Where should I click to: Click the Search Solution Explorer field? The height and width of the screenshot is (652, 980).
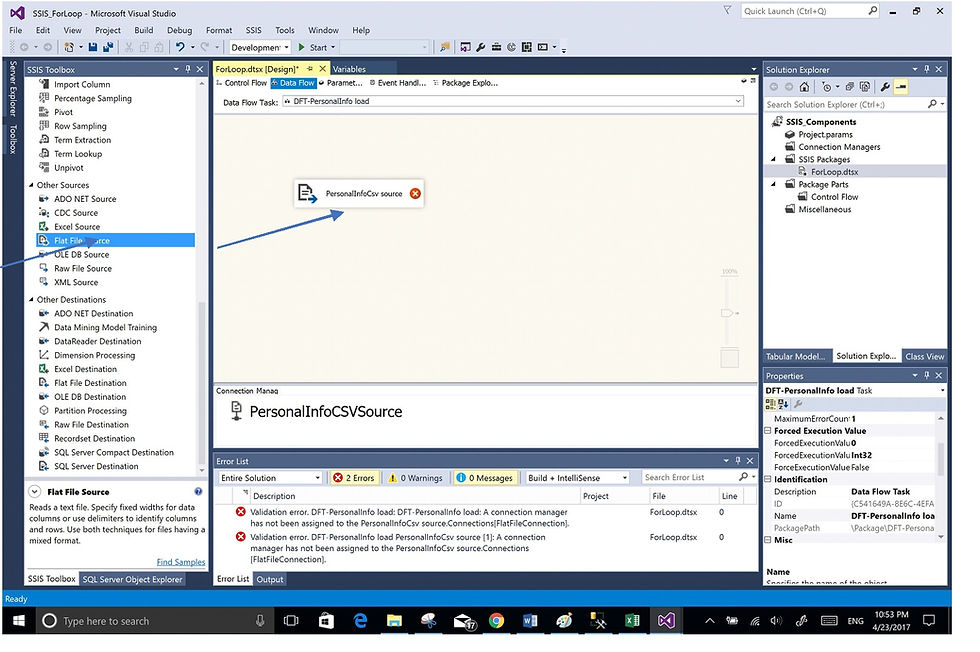pyautogui.click(x=847, y=104)
